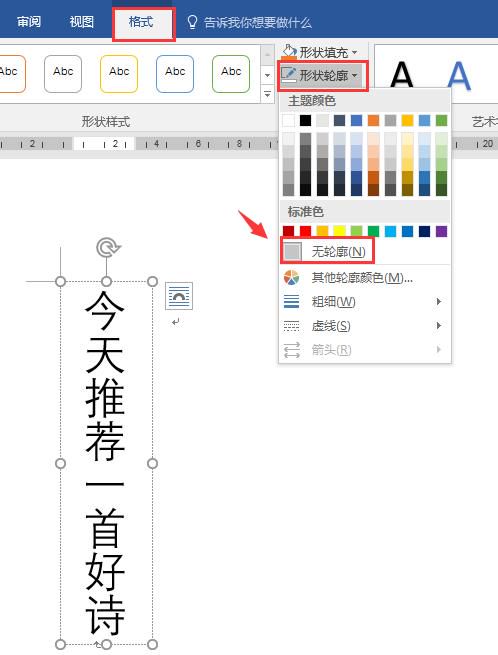Click the shape outline pen icon
This screenshot has height=655, width=498.
289,75
